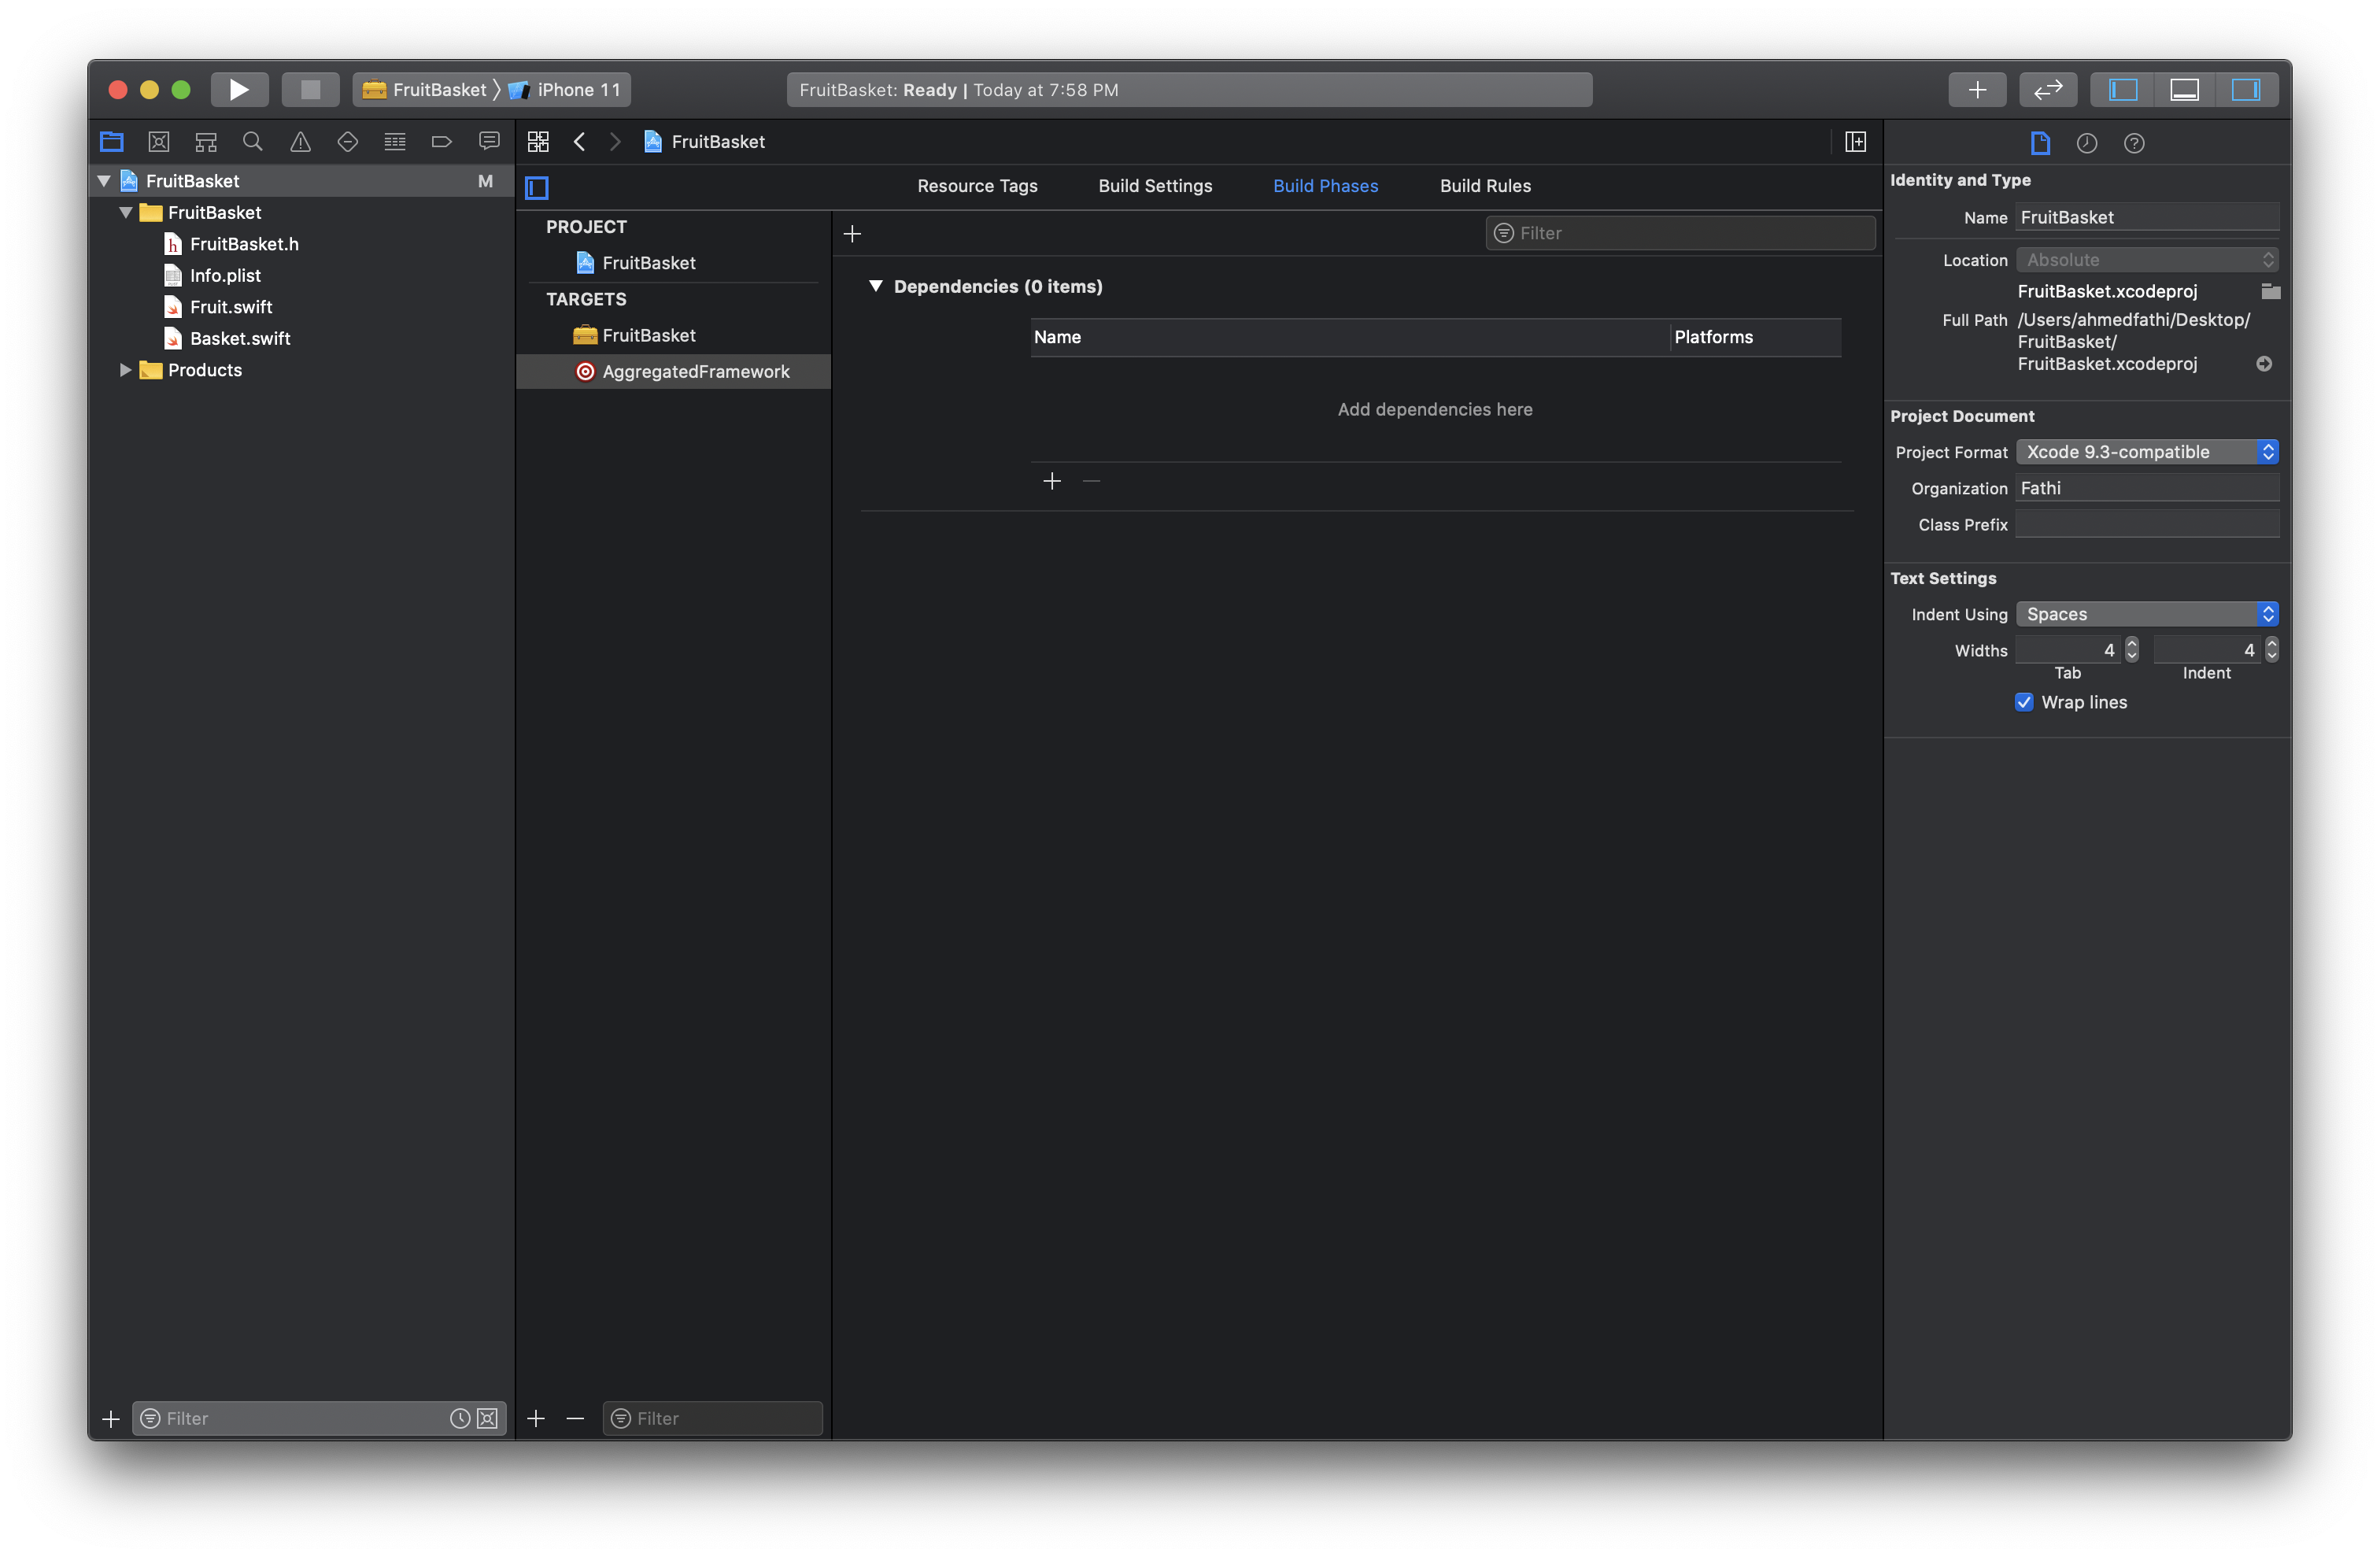Reveal full path in Finder arrow
This screenshot has height=1557, width=2380.
2264,364
